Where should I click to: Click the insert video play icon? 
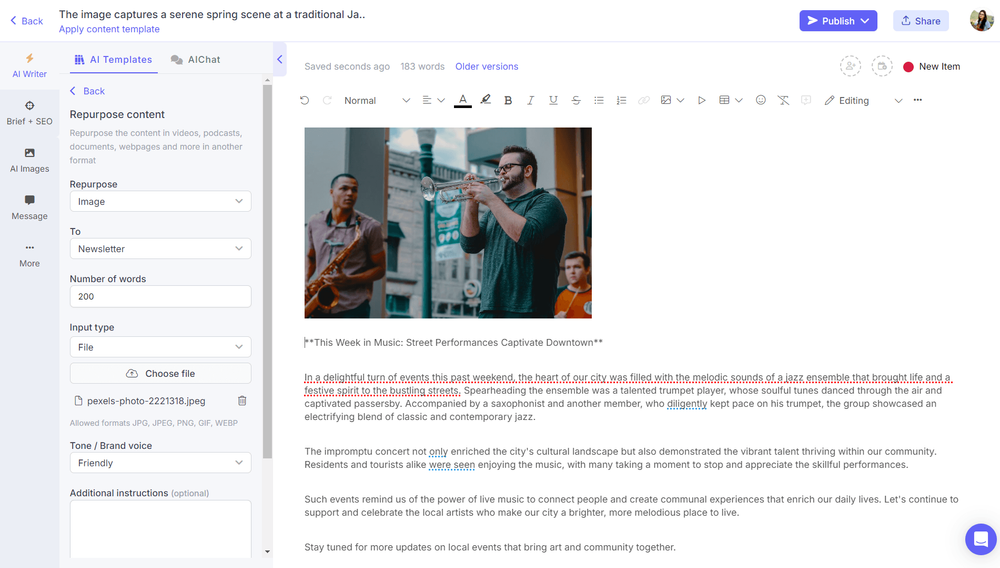click(702, 101)
